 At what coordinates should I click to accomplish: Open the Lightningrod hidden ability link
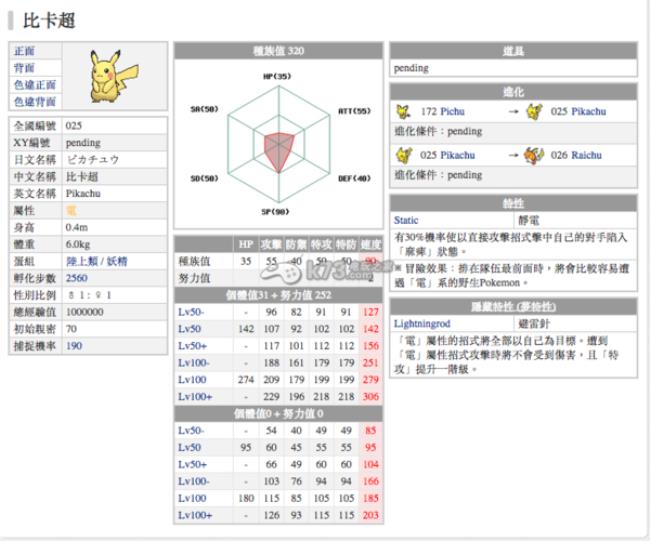click(x=422, y=323)
